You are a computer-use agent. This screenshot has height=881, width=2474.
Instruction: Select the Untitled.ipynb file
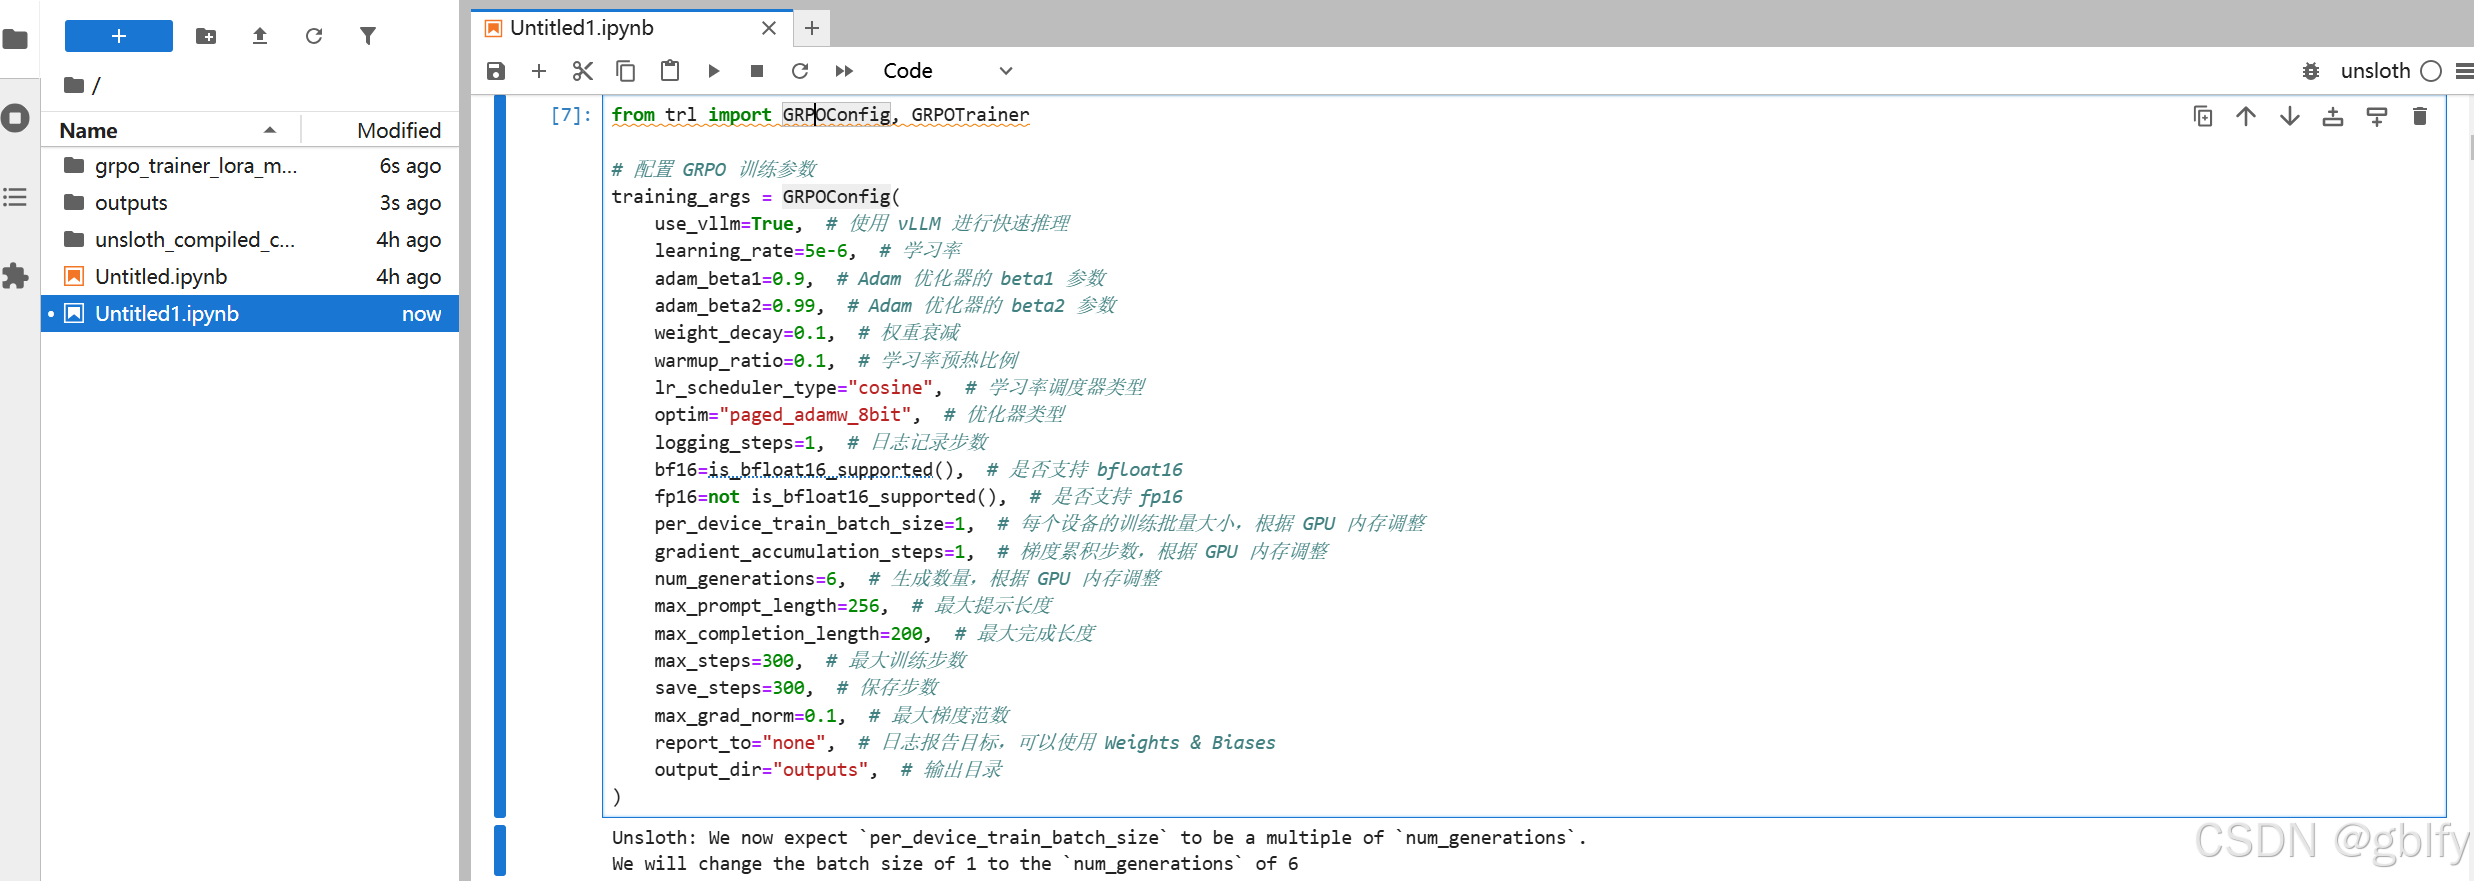point(250,277)
